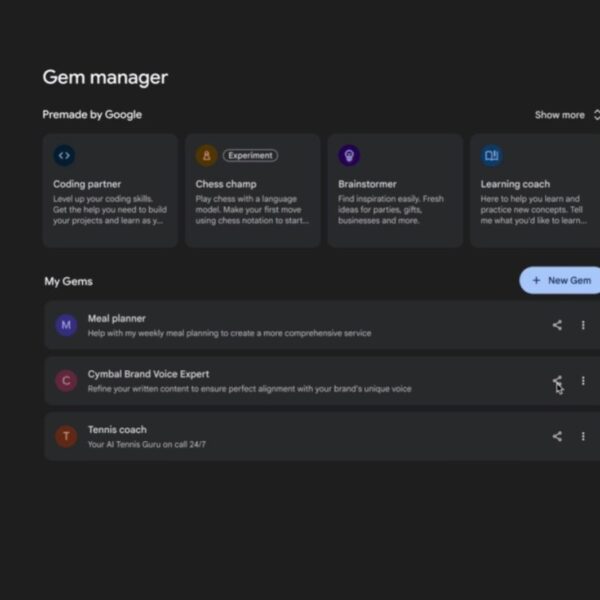Click the orange T avatar for Tennis coach
The image size is (600, 600).
(x=66, y=436)
